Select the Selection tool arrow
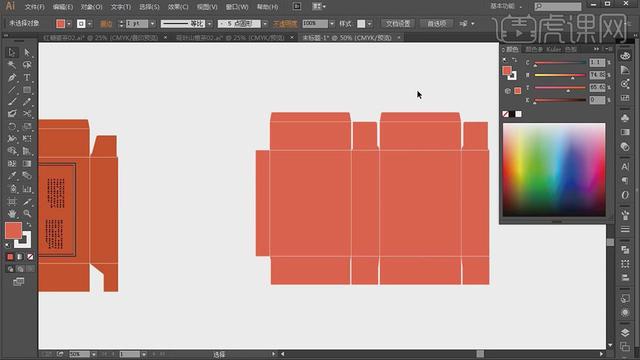The width and height of the screenshot is (640, 360). pos(12,52)
